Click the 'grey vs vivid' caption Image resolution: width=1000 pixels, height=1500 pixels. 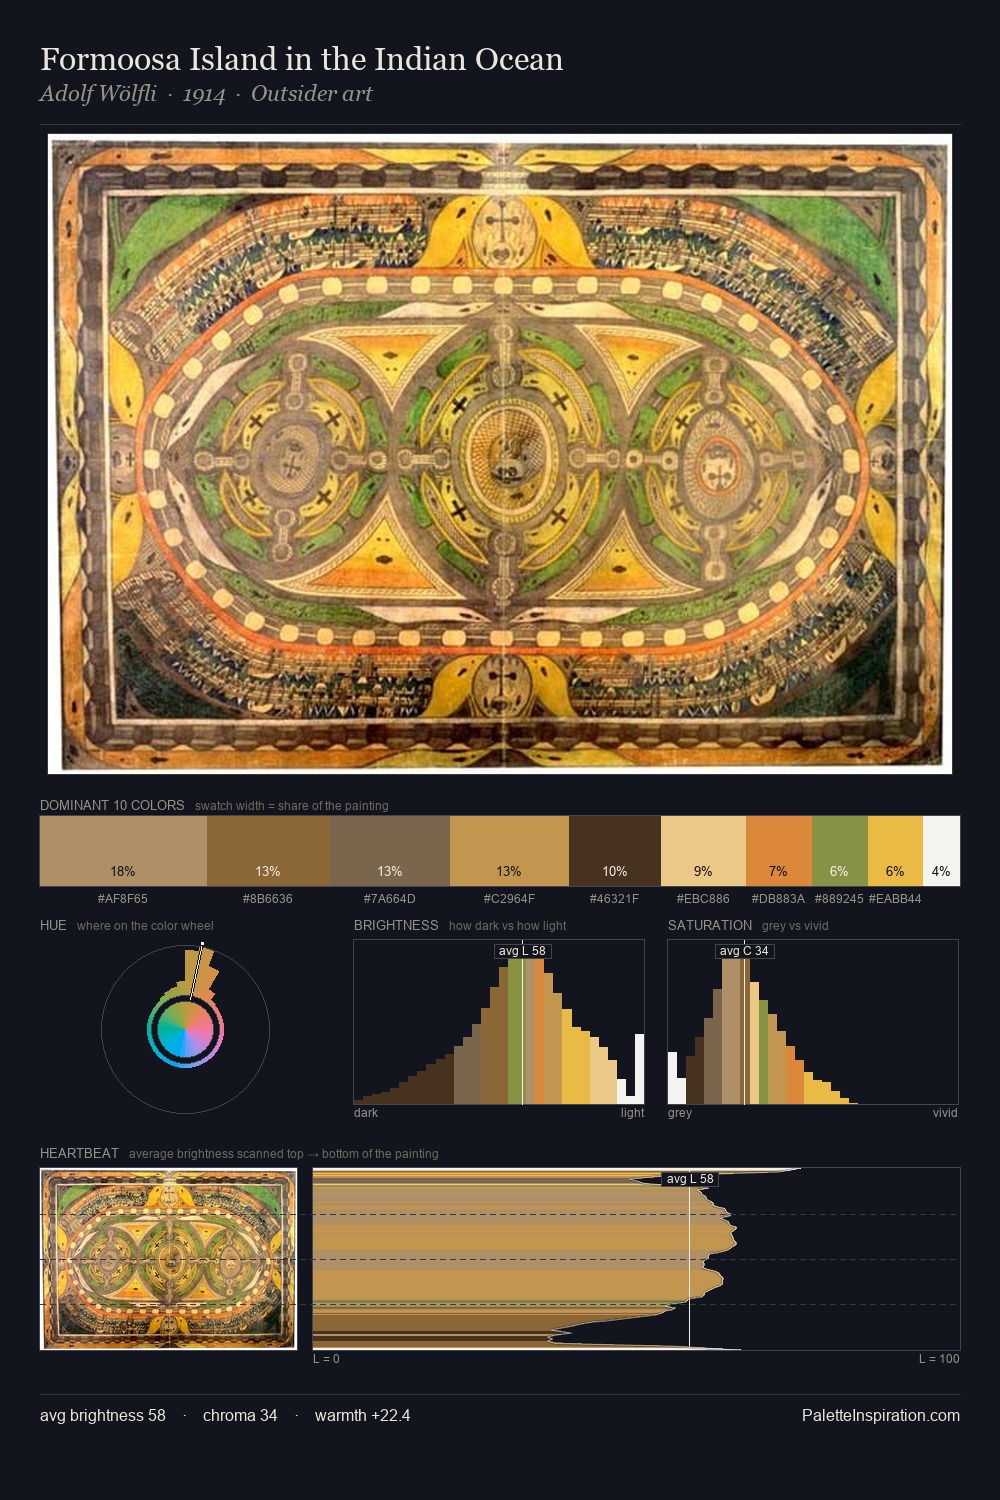[x=795, y=926]
